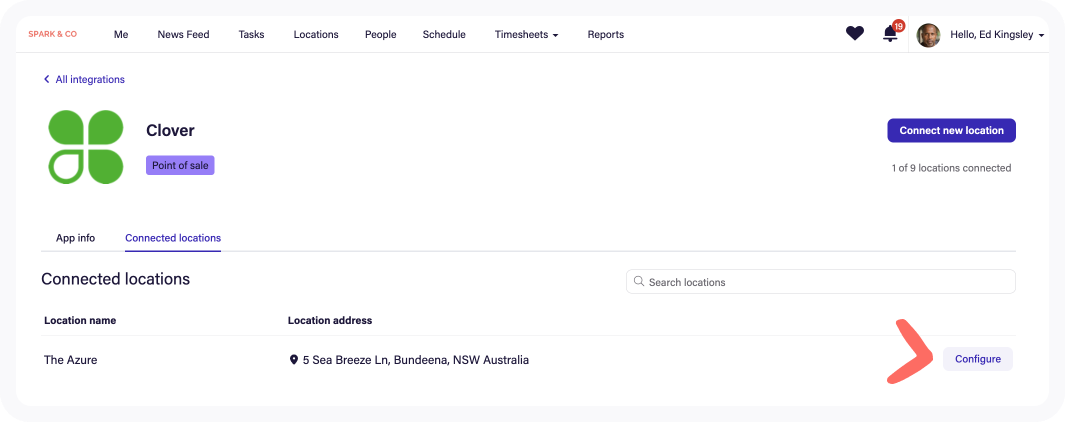Screen dimensions: 1065x422
Task: Click the Clover four-leaf logo
Action: (x=86, y=147)
